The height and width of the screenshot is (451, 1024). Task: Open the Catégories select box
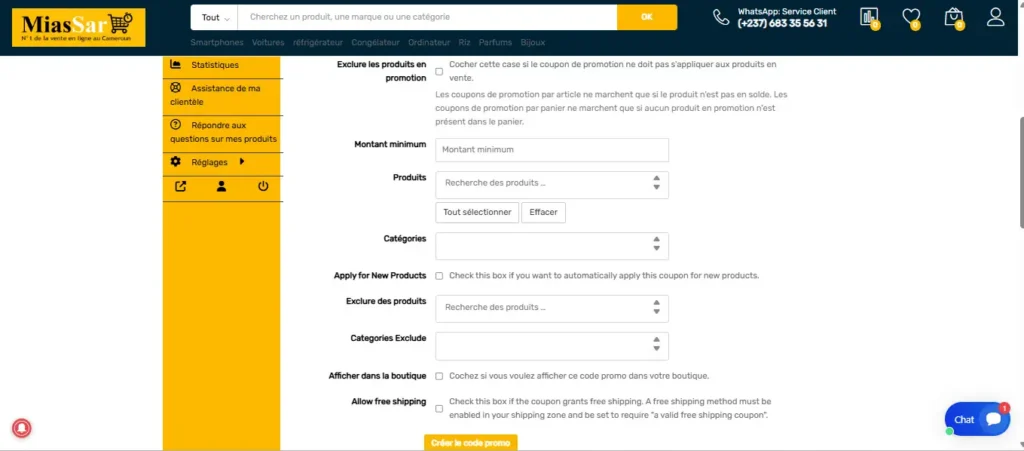[x=551, y=246]
